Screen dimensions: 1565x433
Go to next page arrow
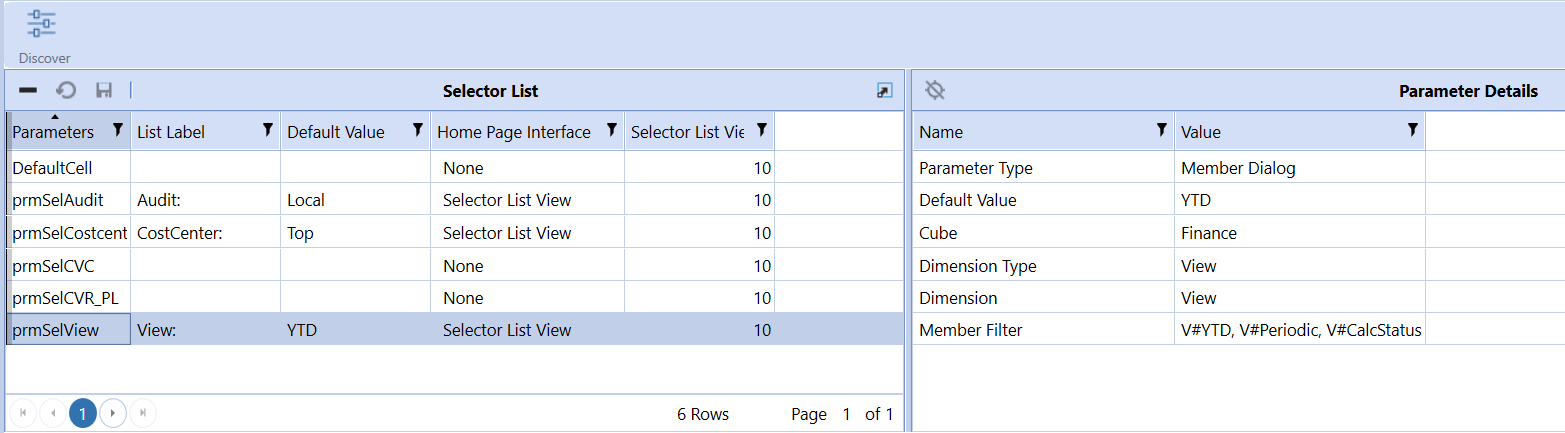(113, 413)
